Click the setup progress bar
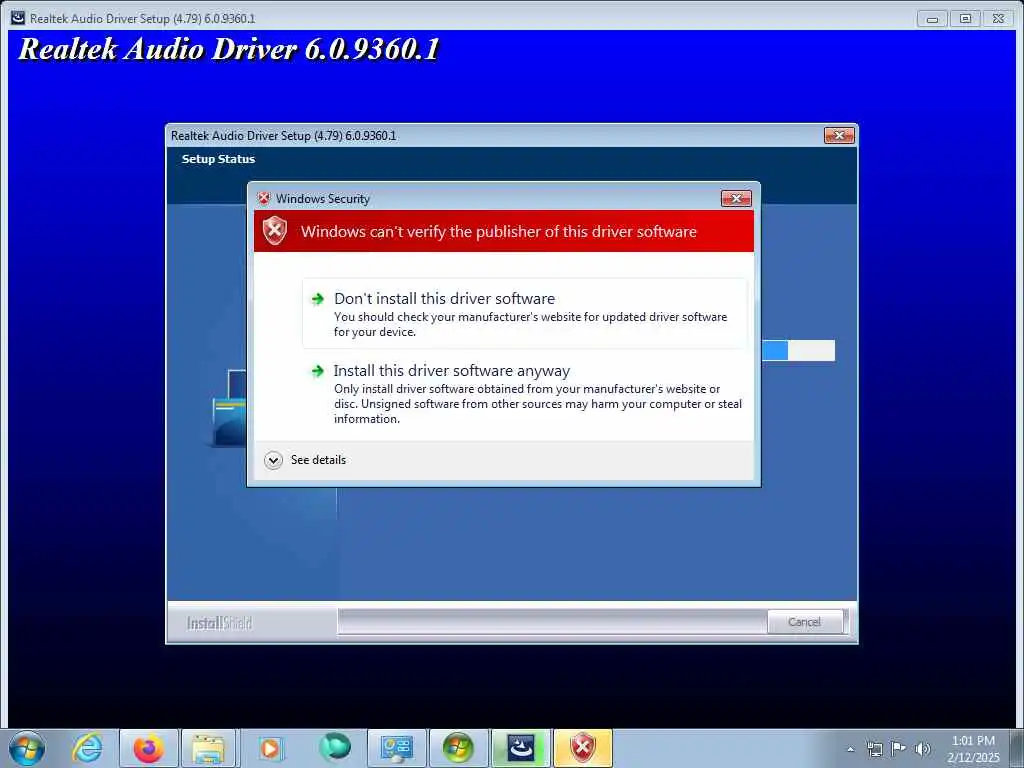 [798, 350]
